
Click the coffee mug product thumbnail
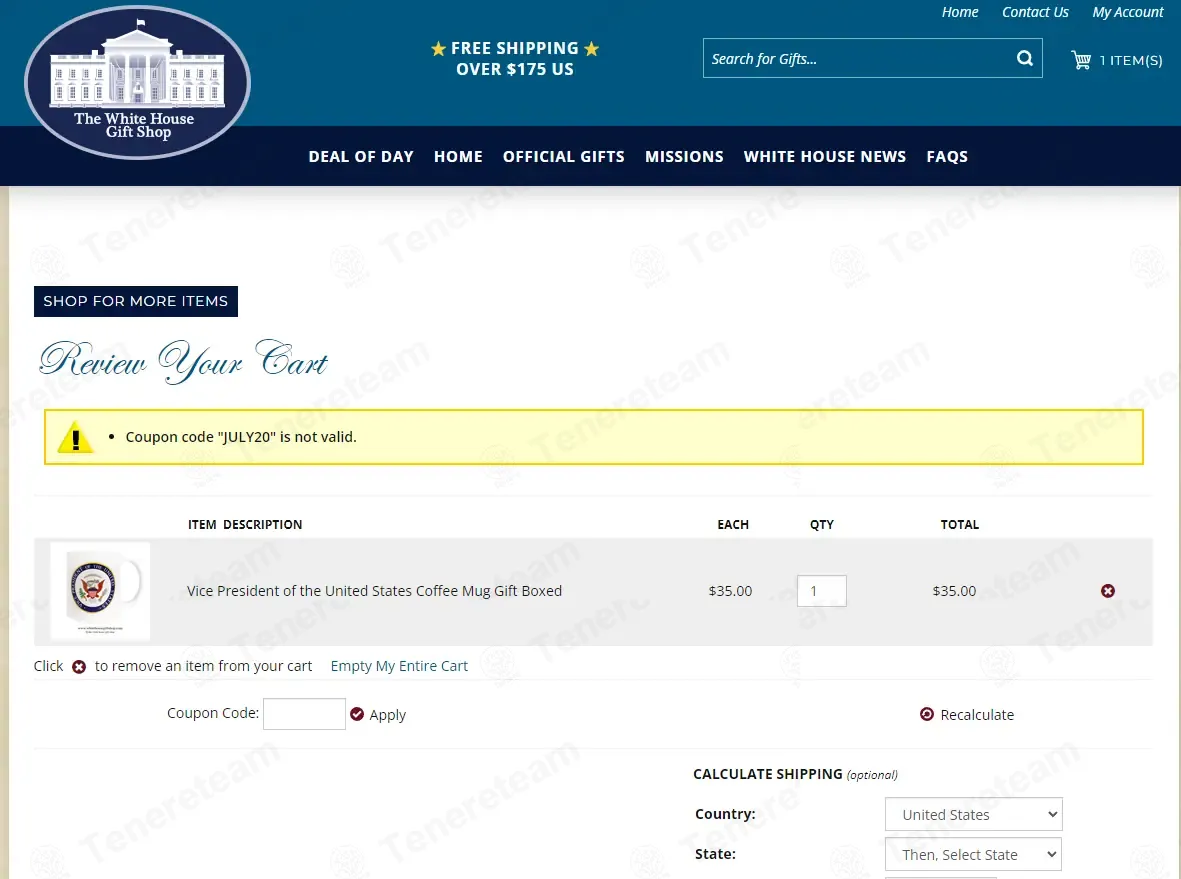click(100, 591)
